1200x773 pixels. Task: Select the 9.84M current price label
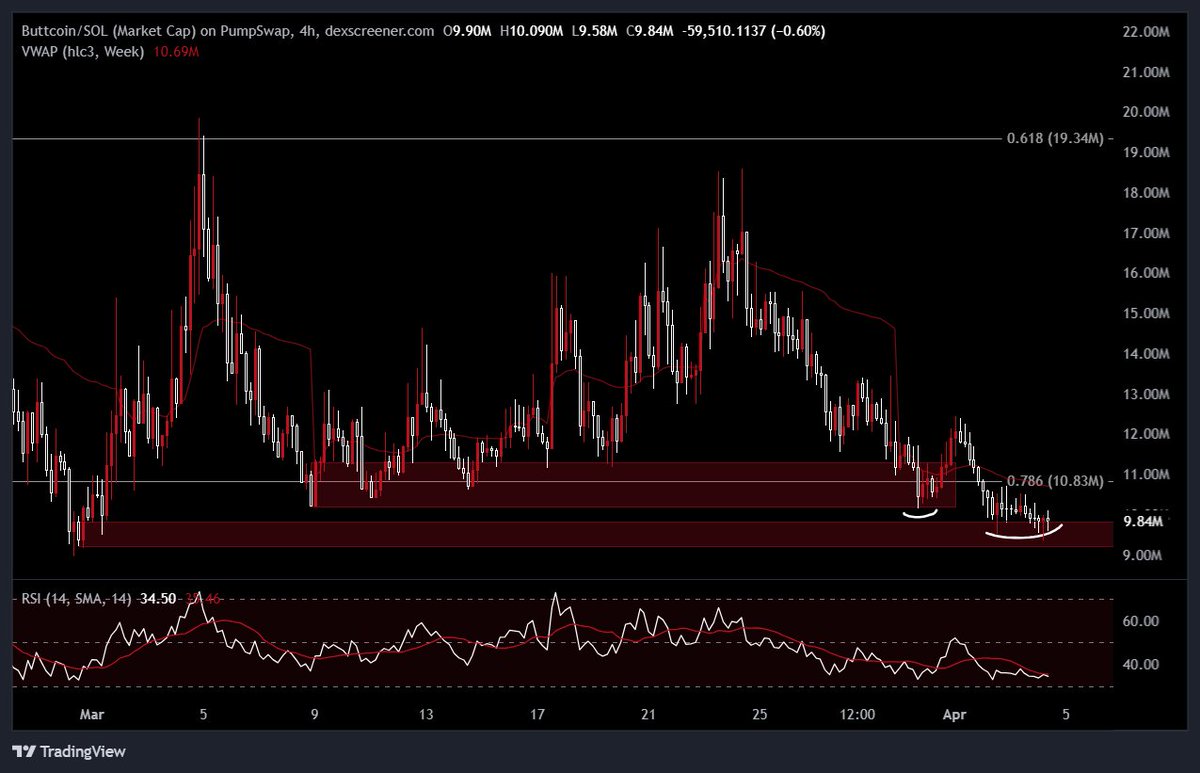(x=1145, y=521)
